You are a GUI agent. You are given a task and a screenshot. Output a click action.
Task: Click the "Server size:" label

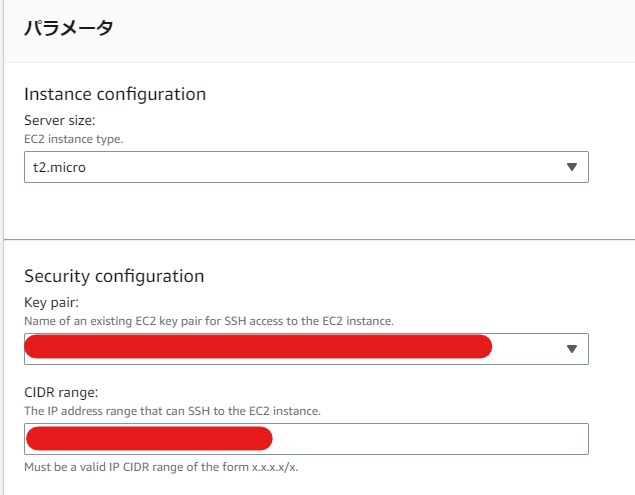point(59,120)
